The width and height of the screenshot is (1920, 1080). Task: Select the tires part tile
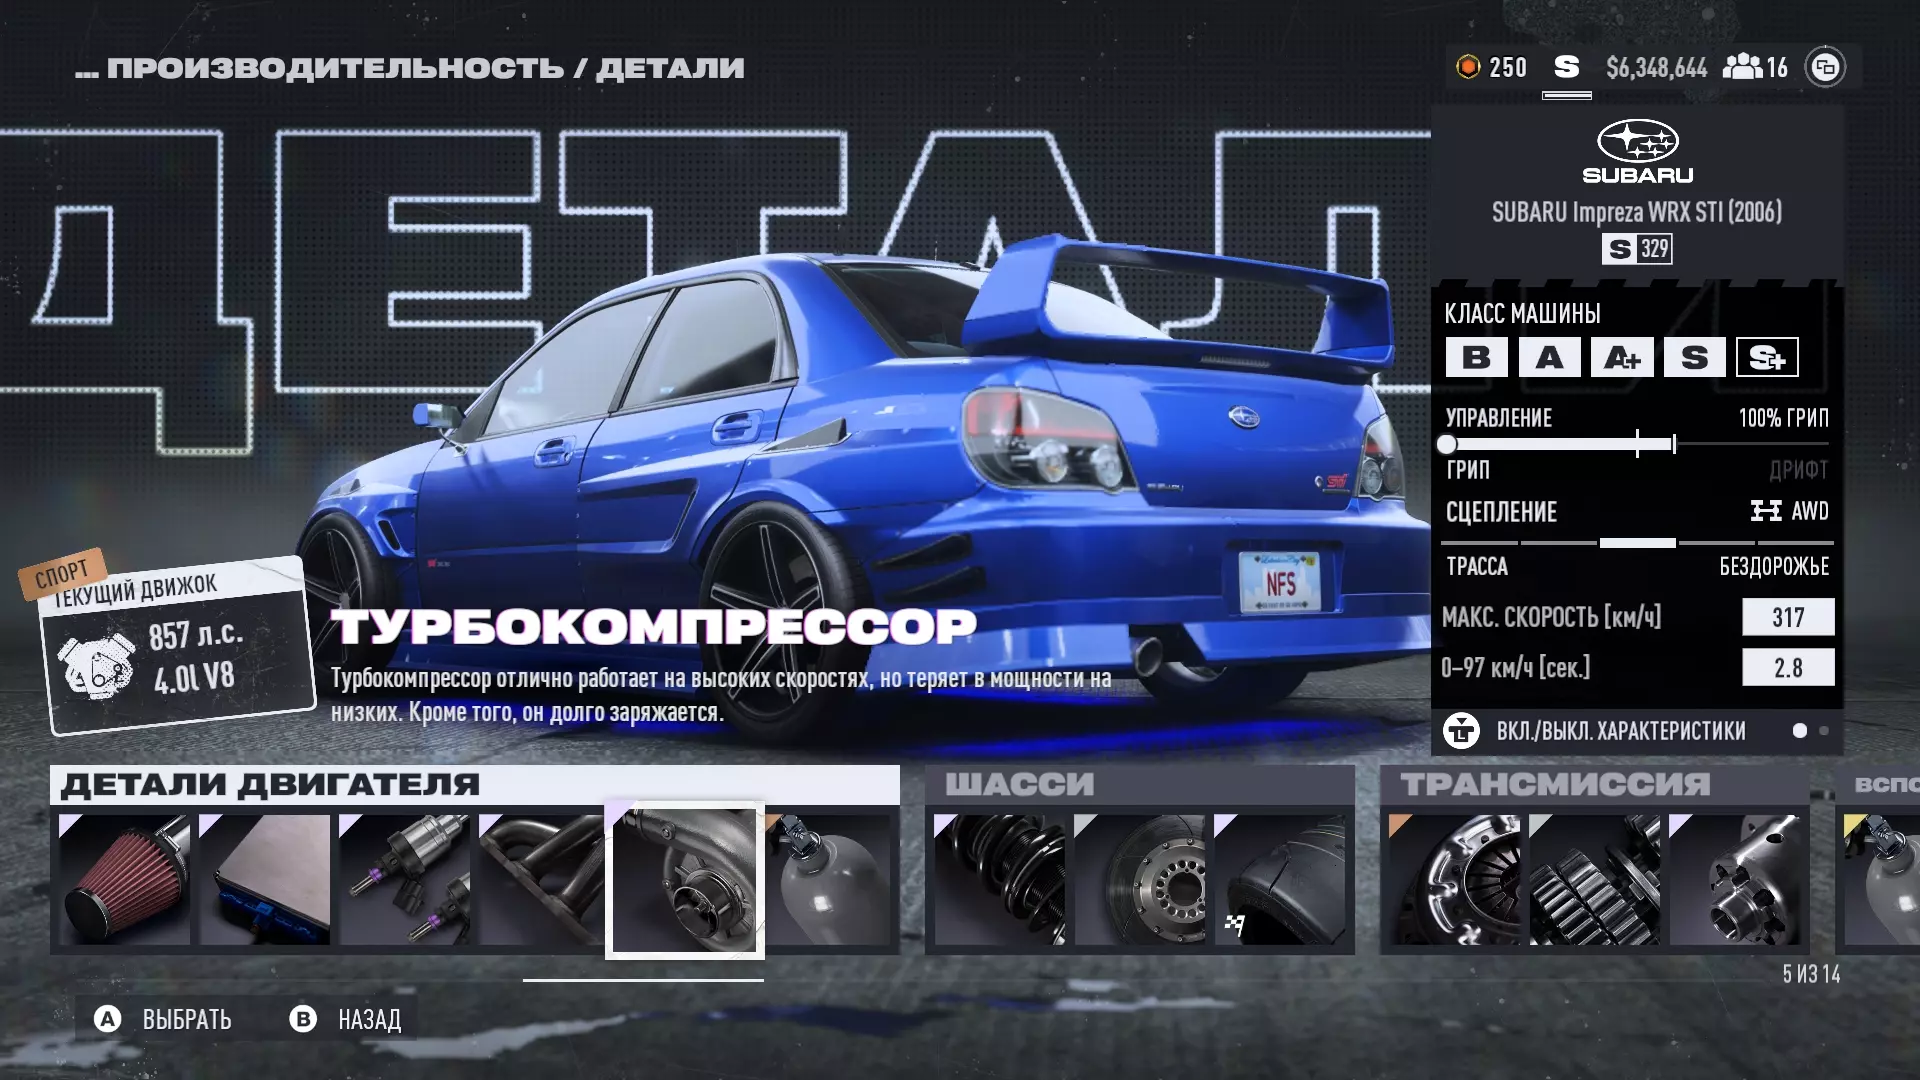coord(1279,879)
